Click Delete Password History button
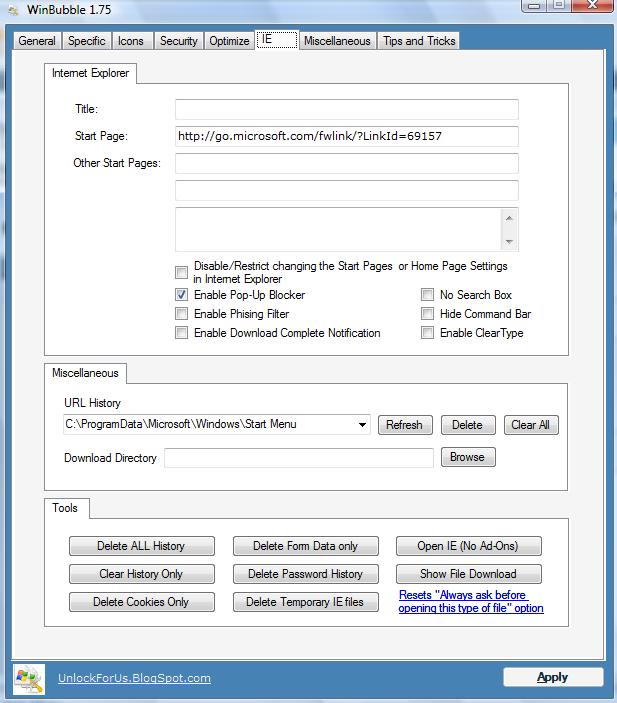617x703 pixels. [x=305, y=574]
